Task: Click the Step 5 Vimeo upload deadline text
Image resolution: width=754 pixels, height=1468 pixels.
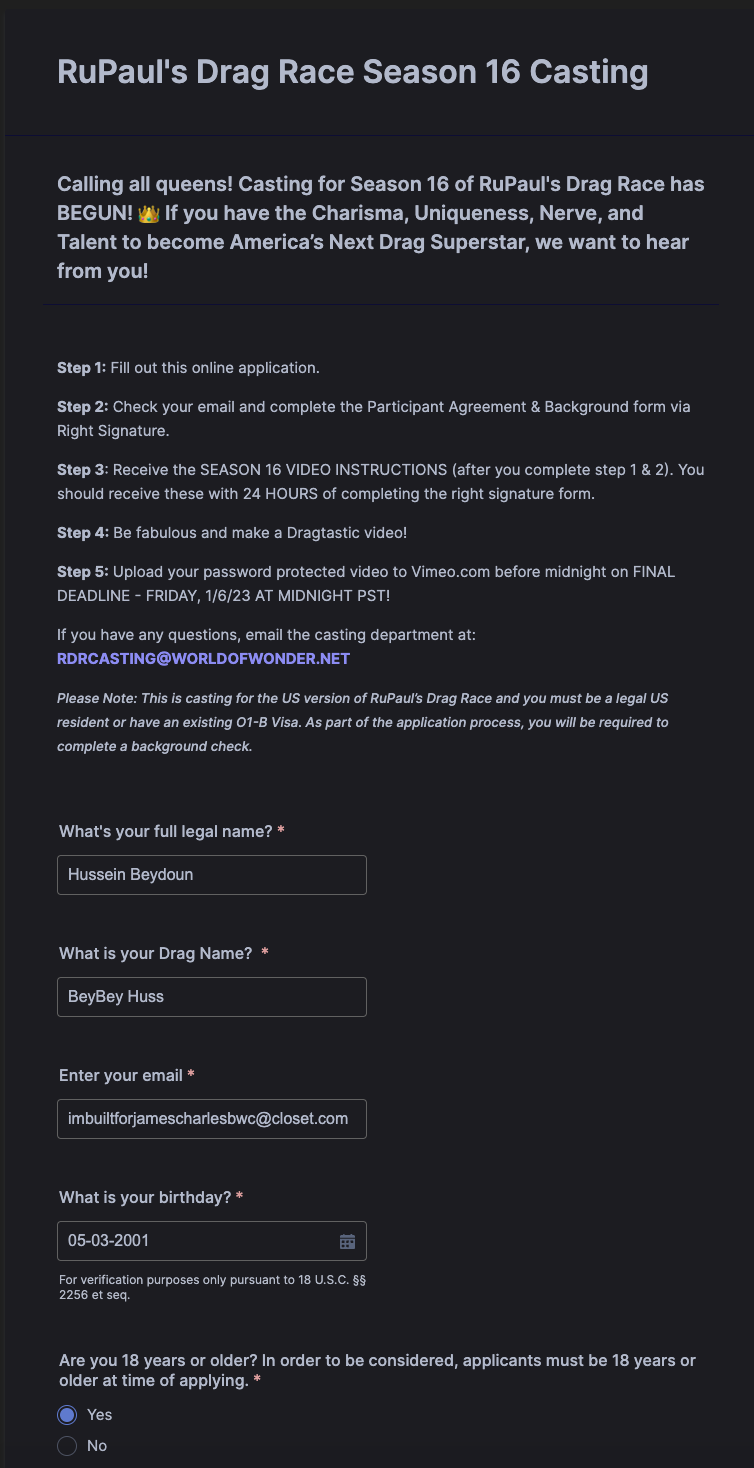Action: click(366, 583)
